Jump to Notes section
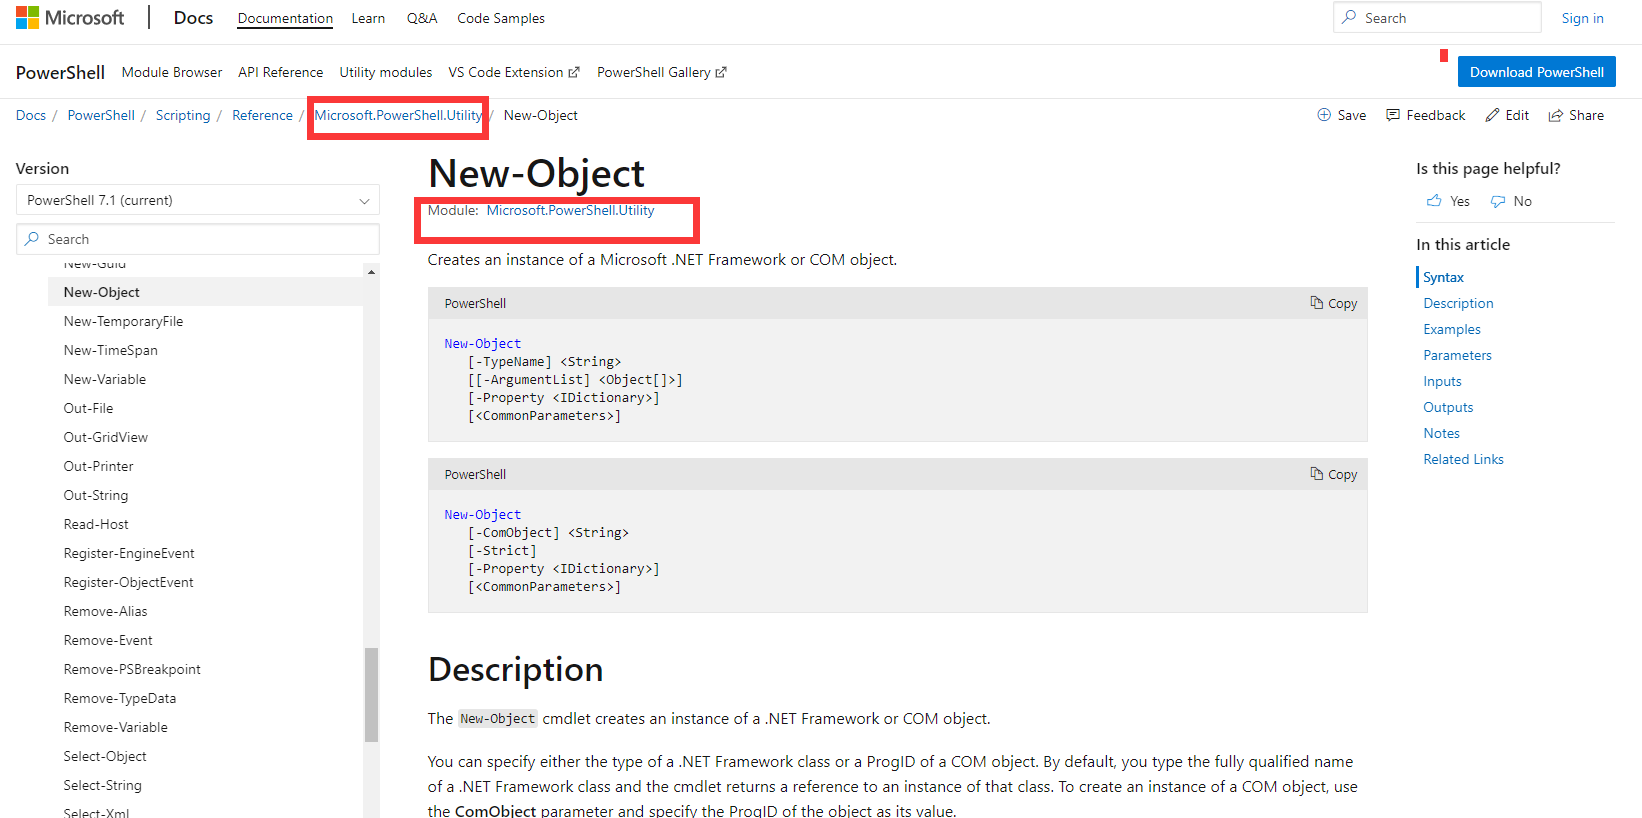The width and height of the screenshot is (1642, 818). (1441, 433)
